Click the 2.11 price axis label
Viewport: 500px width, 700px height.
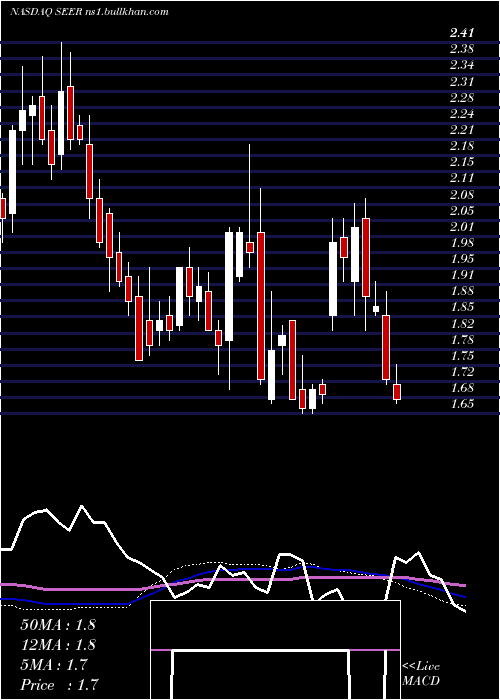(x=462, y=178)
